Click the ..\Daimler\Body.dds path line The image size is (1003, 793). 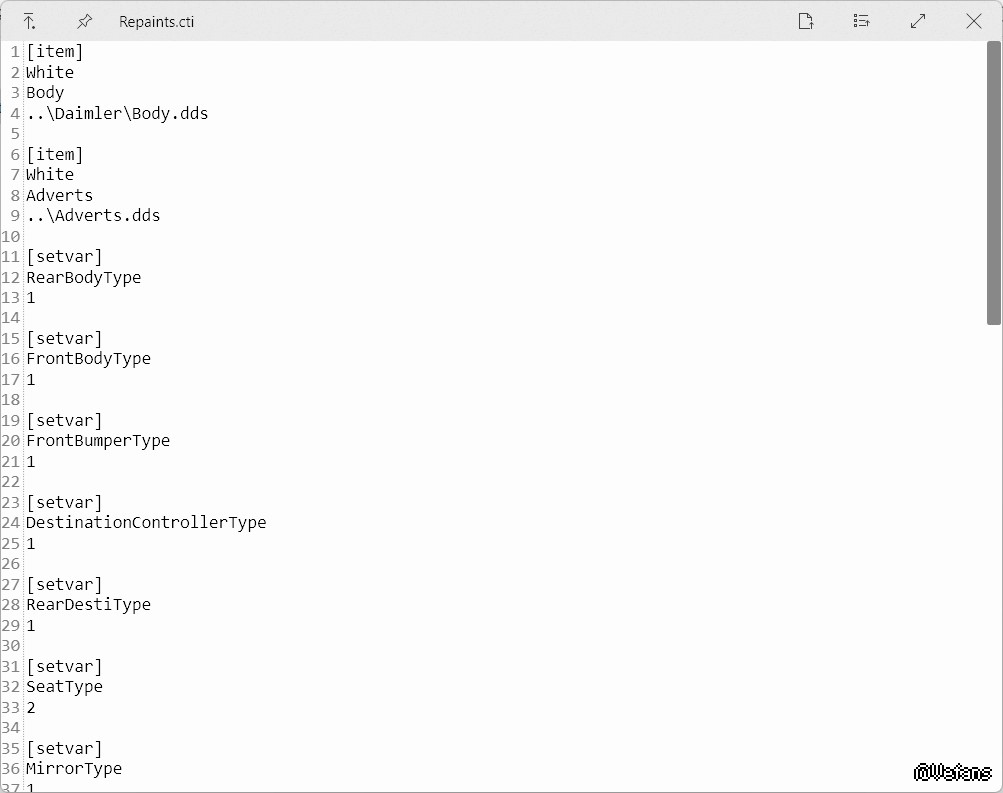click(x=117, y=113)
